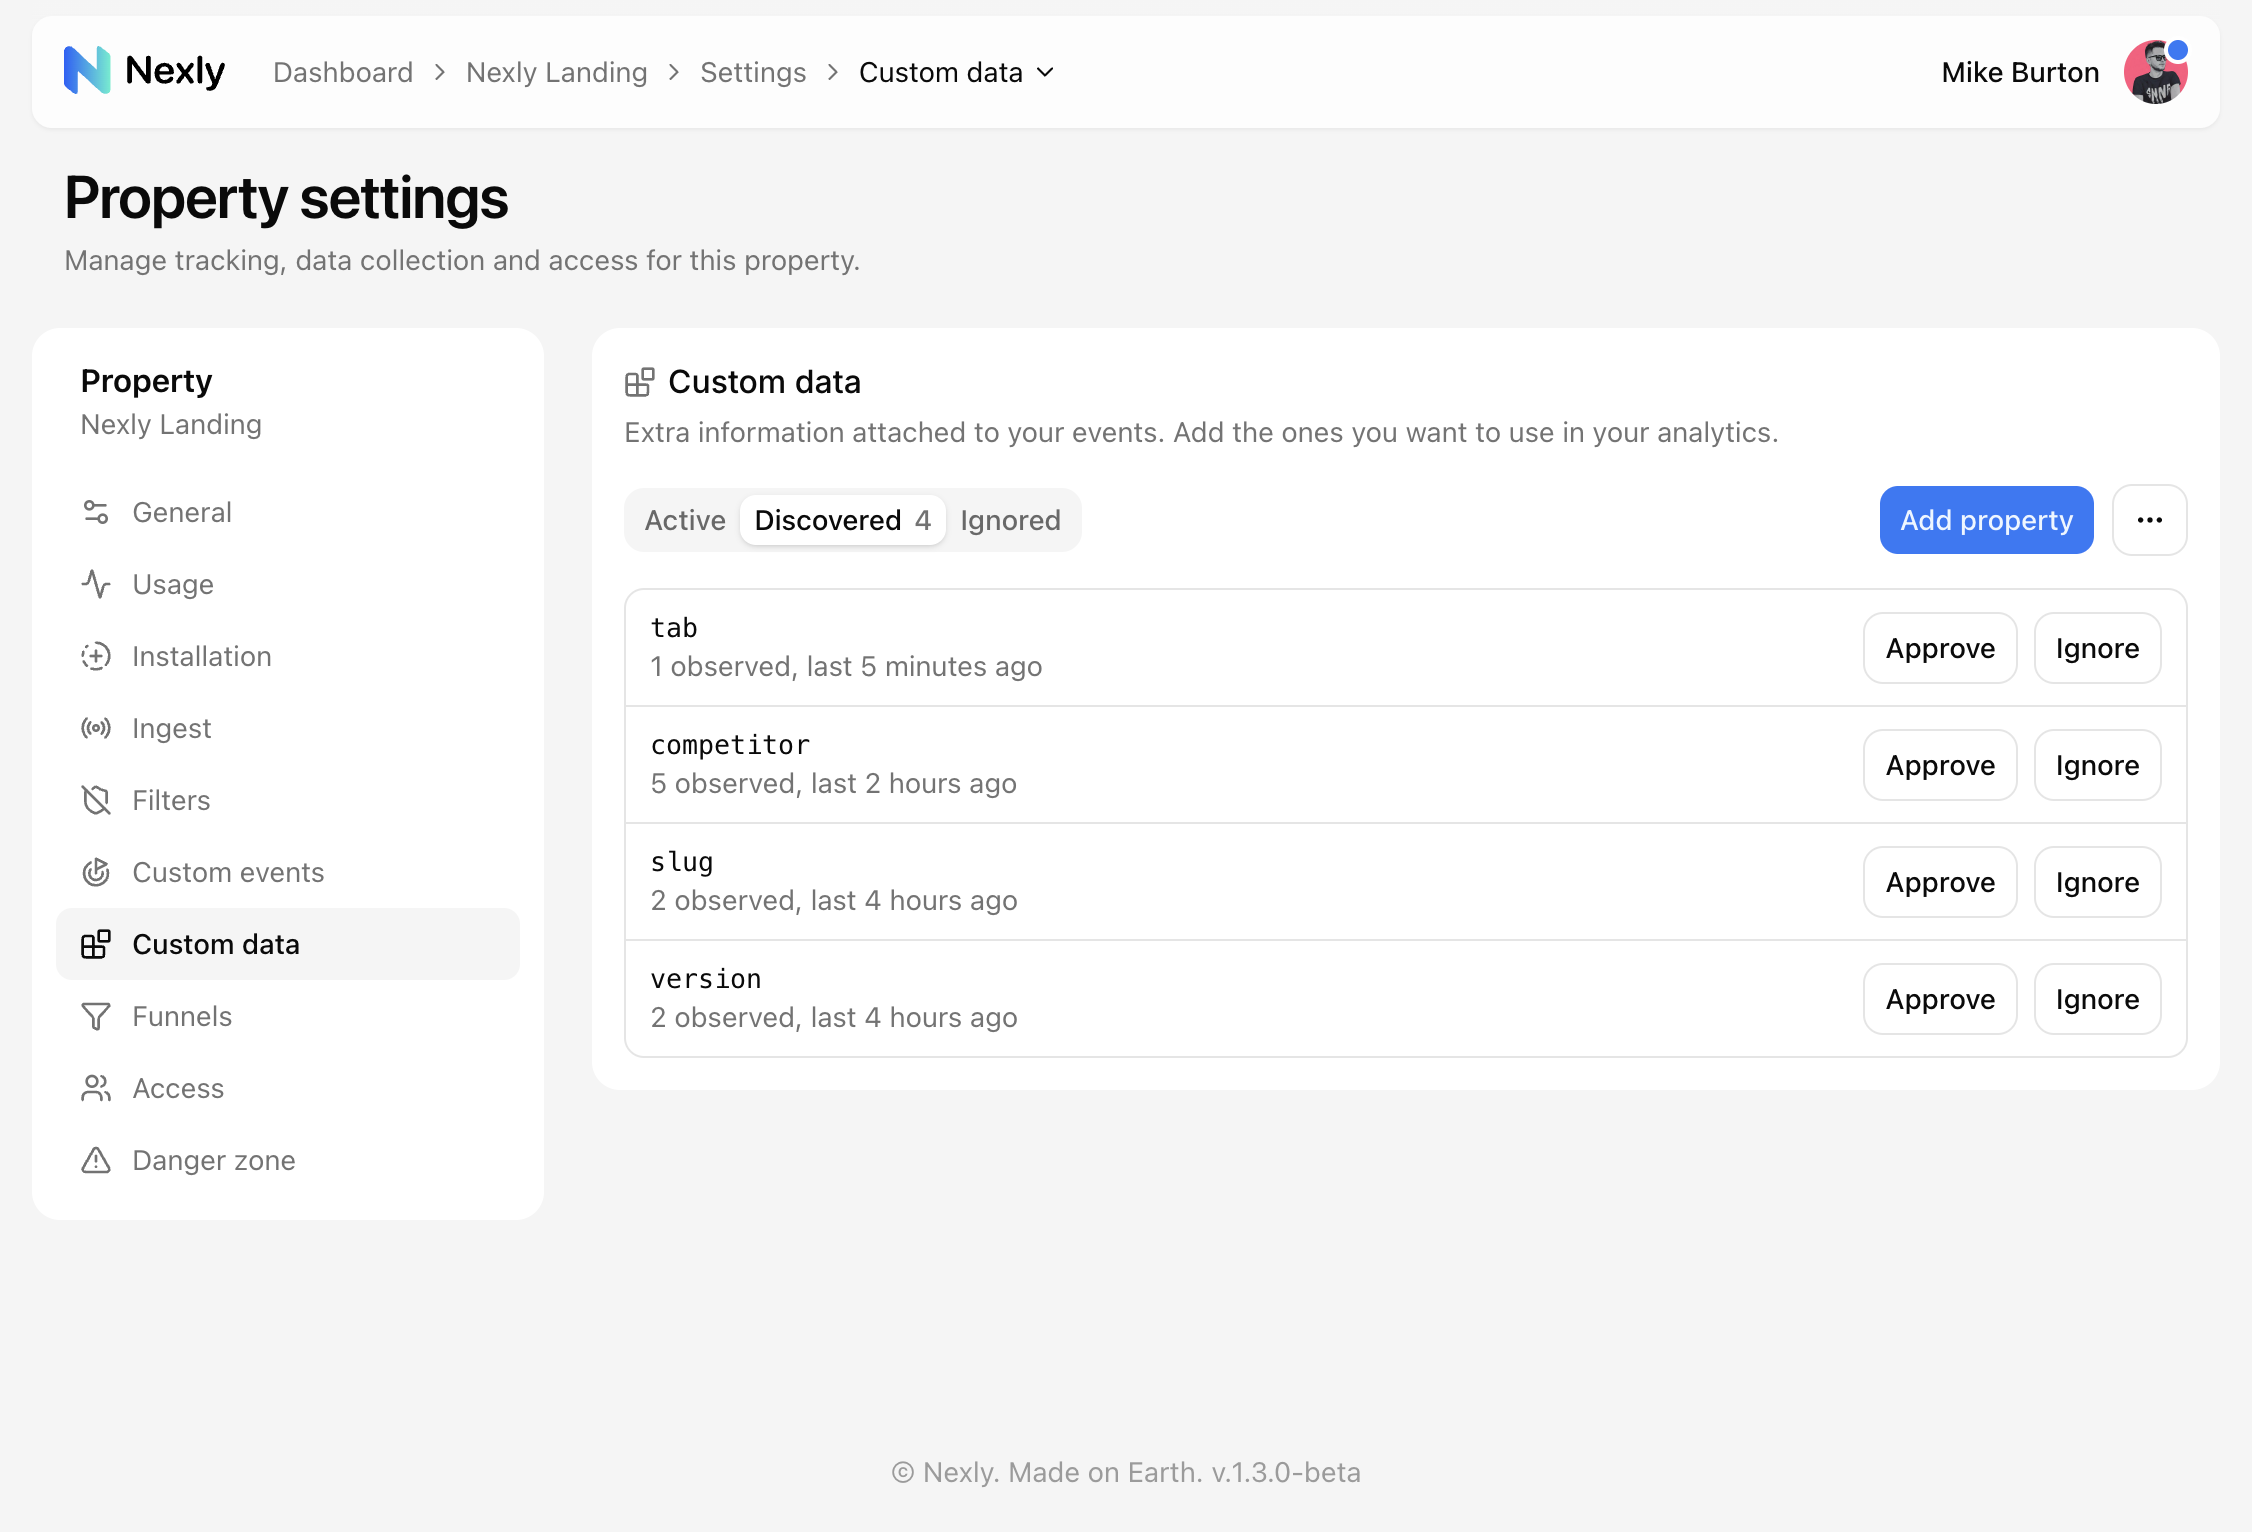This screenshot has width=2252, height=1532.
Task: Open Installation section in sidebar
Action: coord(288,656)
